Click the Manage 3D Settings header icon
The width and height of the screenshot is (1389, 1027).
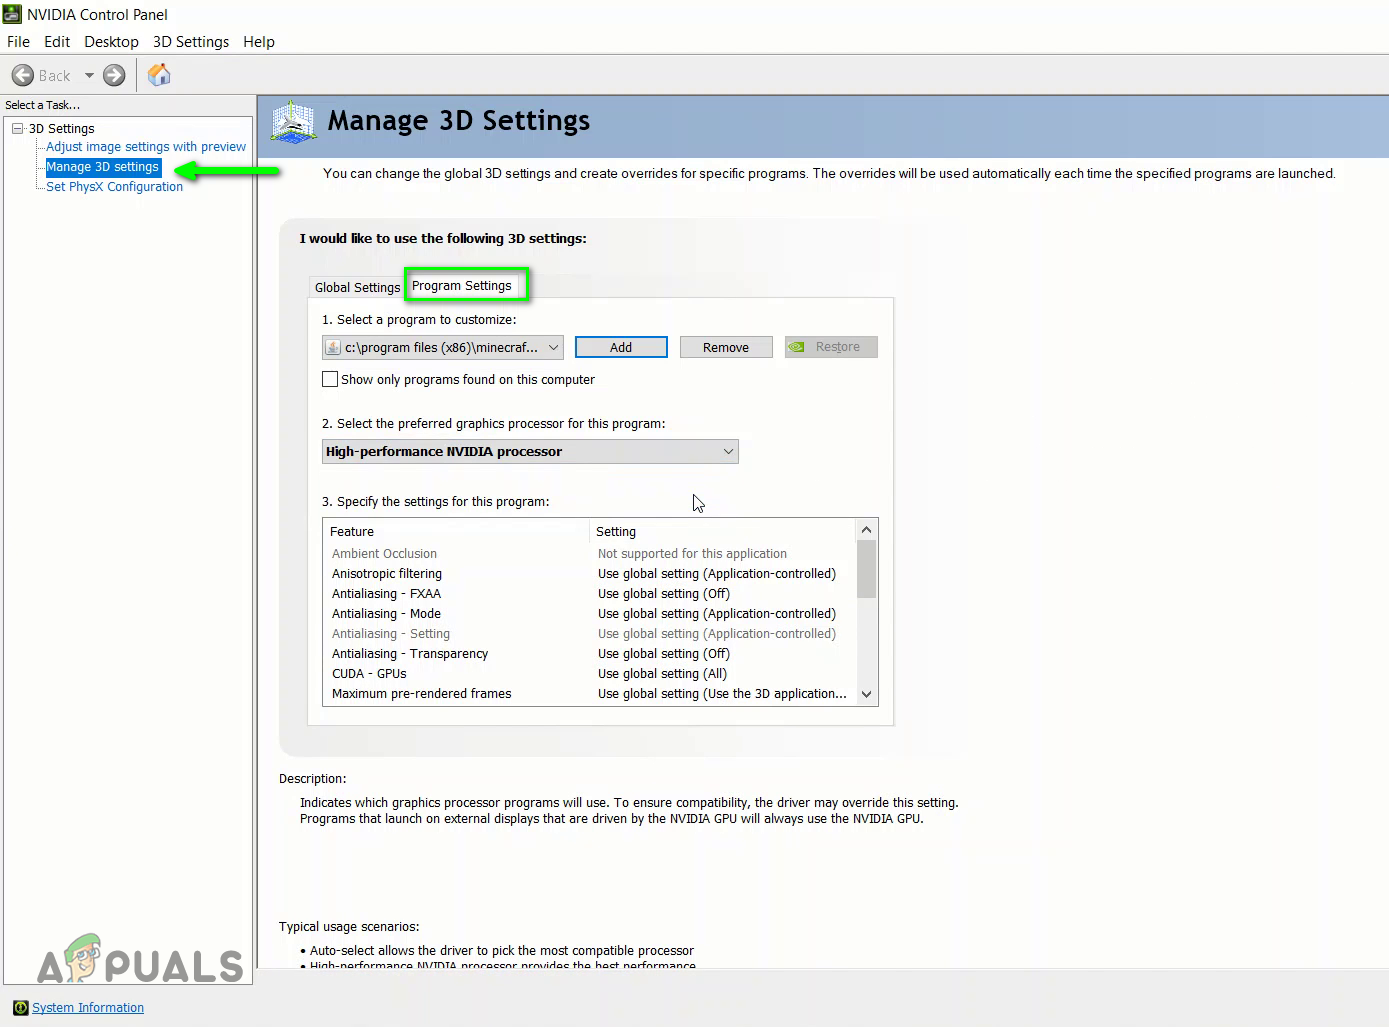pyautogui.click(x=293, y=121)
